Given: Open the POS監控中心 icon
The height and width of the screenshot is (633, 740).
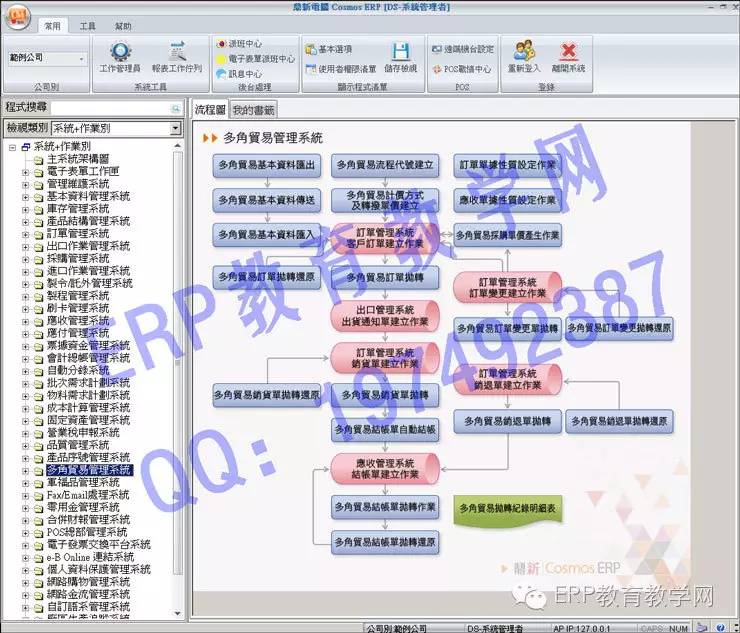Looking at the screenshot, I should click(461, 69).
